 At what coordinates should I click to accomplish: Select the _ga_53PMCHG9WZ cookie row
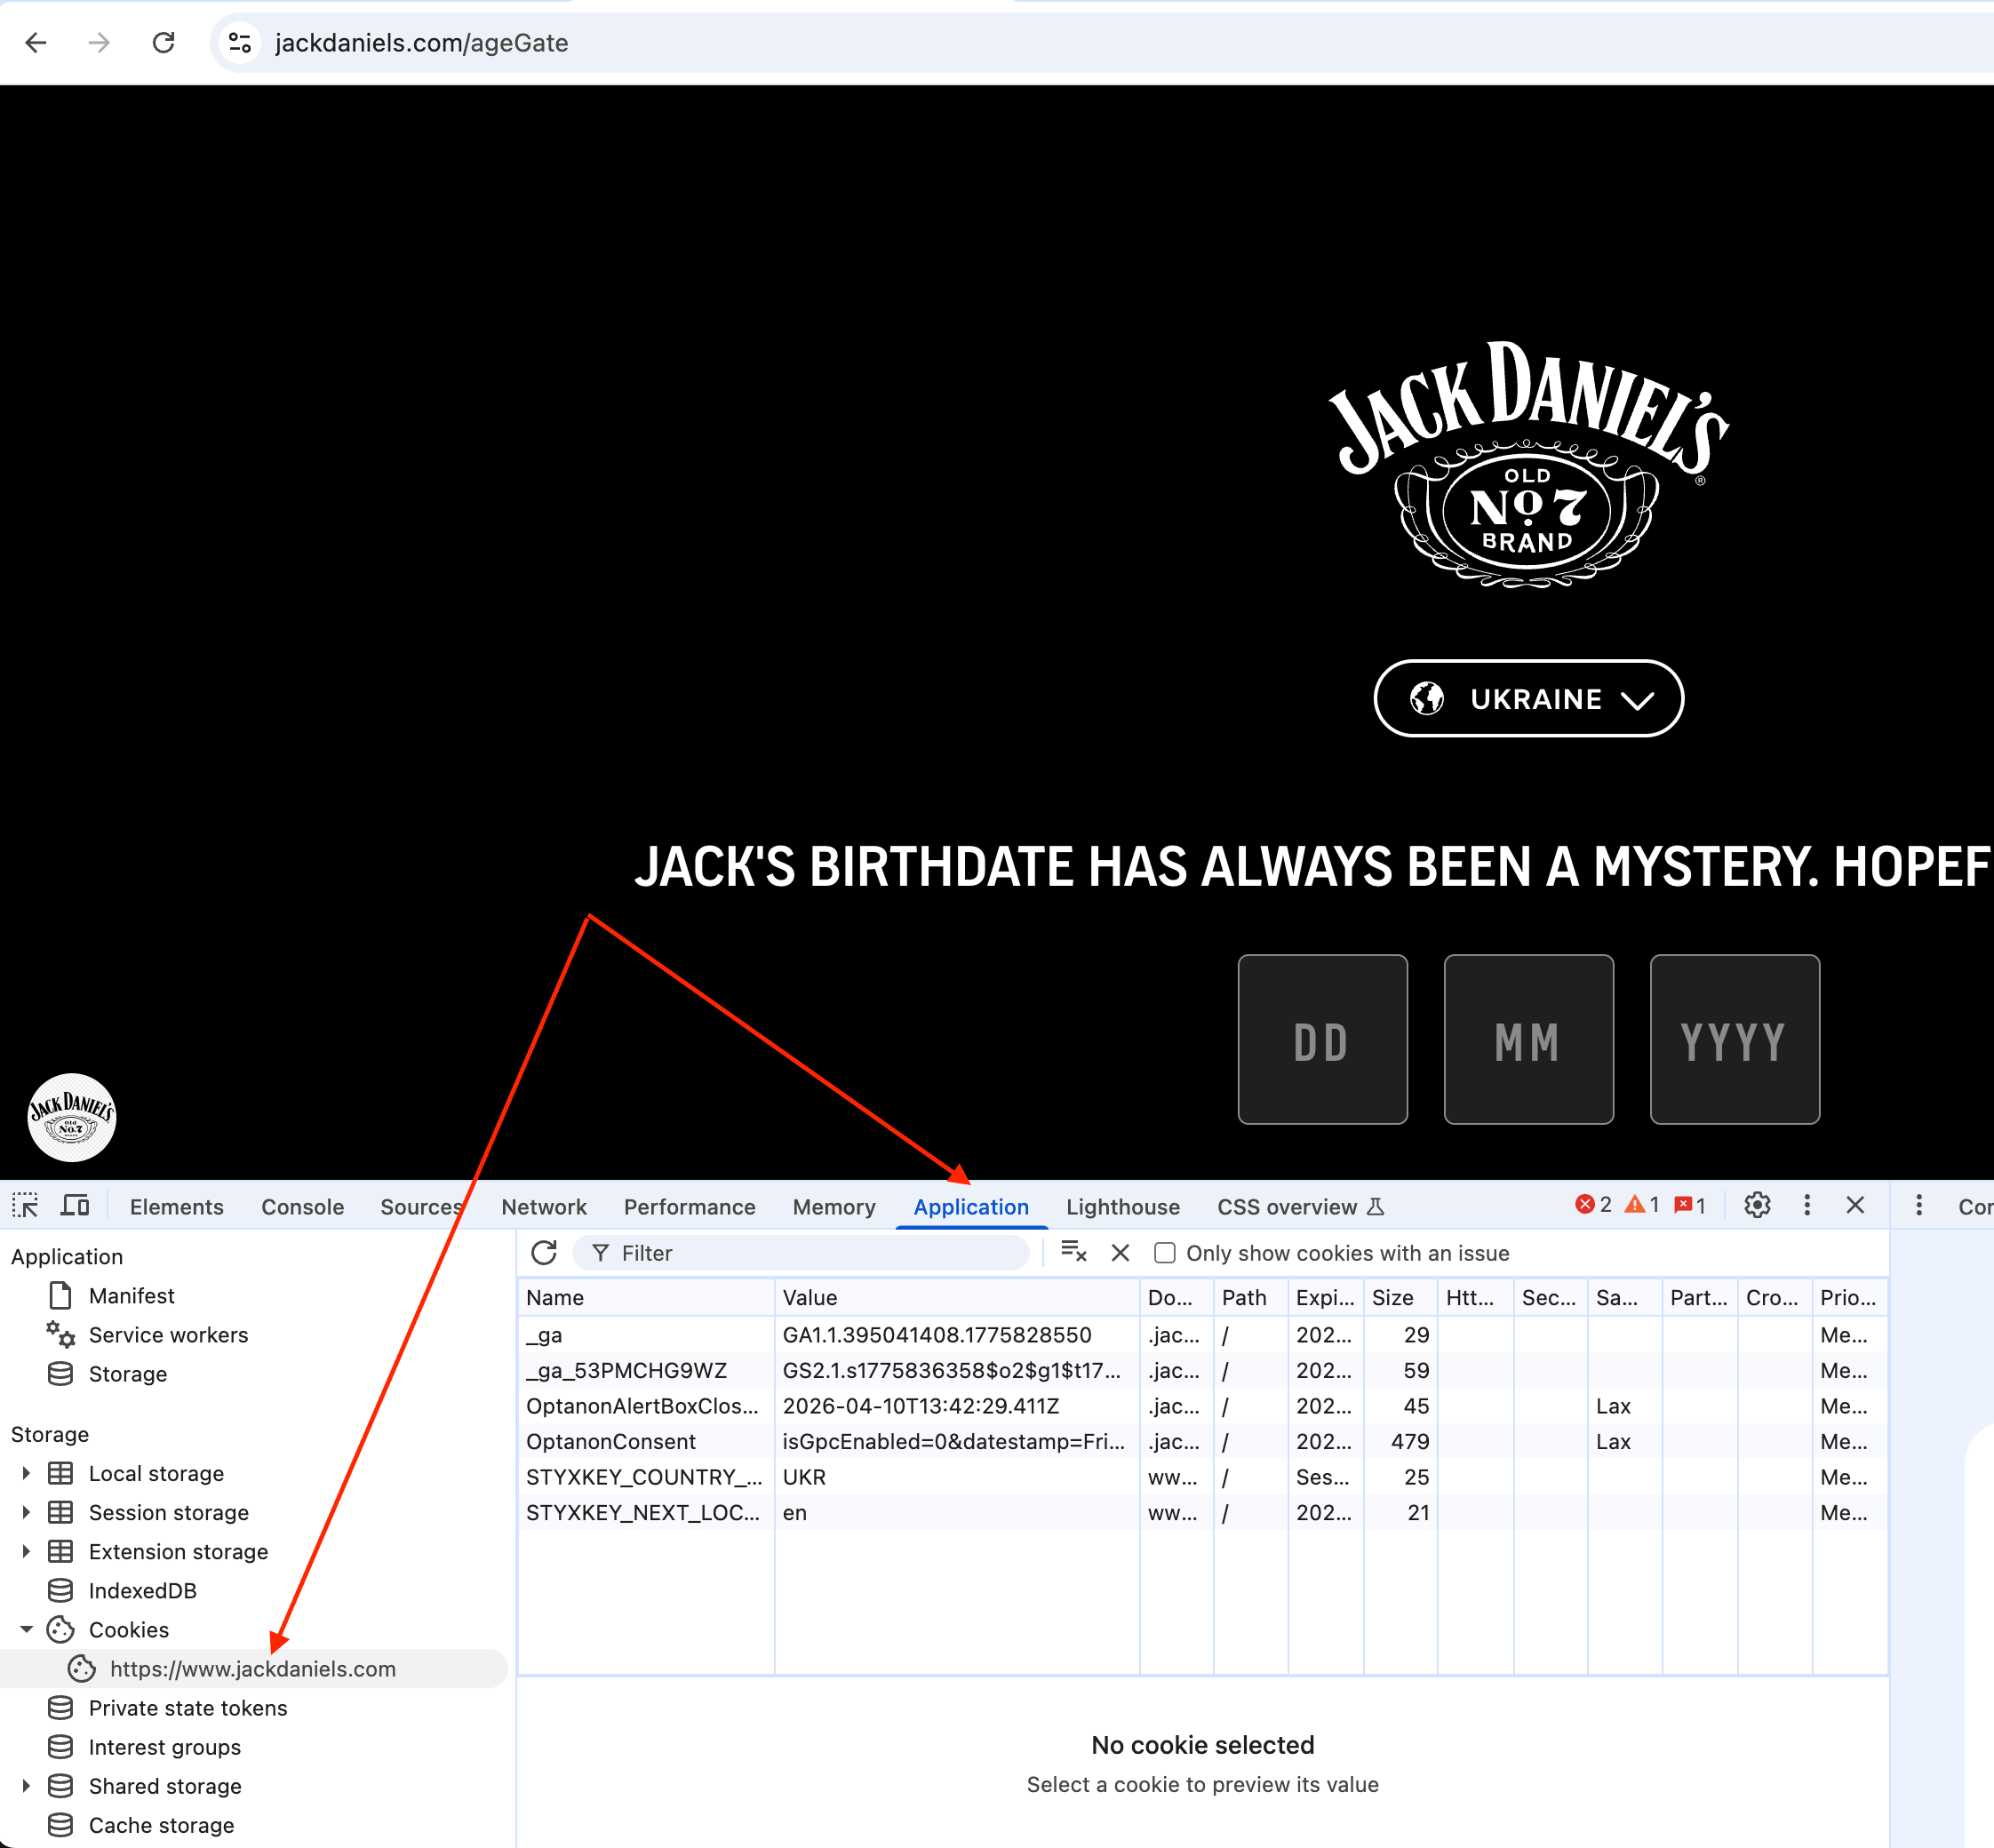tap(1203, 1370)
